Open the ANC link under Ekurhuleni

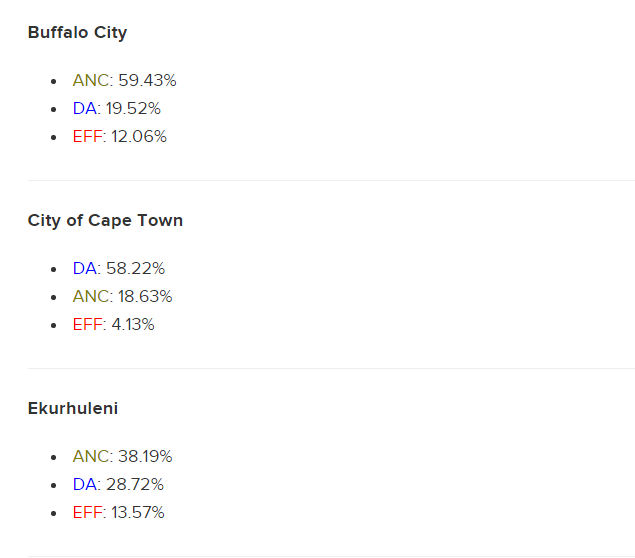coord(91,456)
